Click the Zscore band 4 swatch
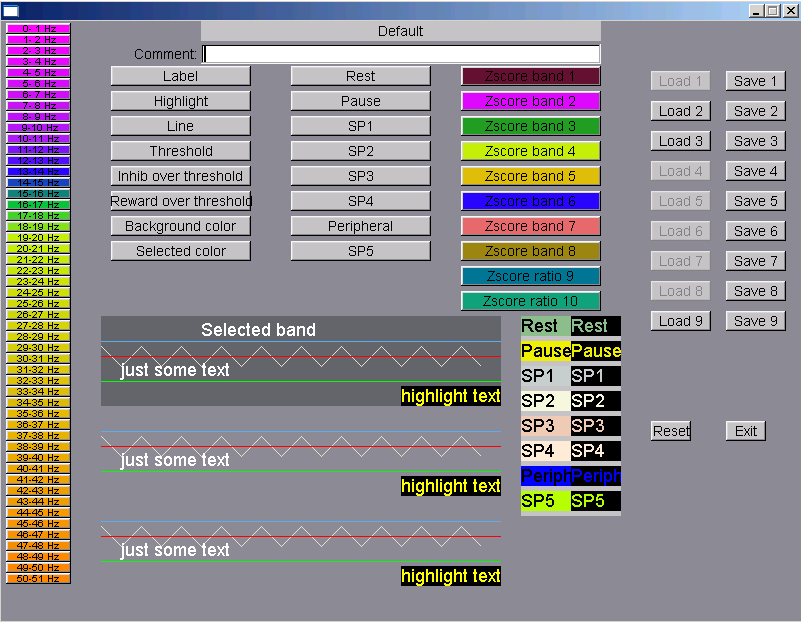801x622 pixels. tap(530, 151)
